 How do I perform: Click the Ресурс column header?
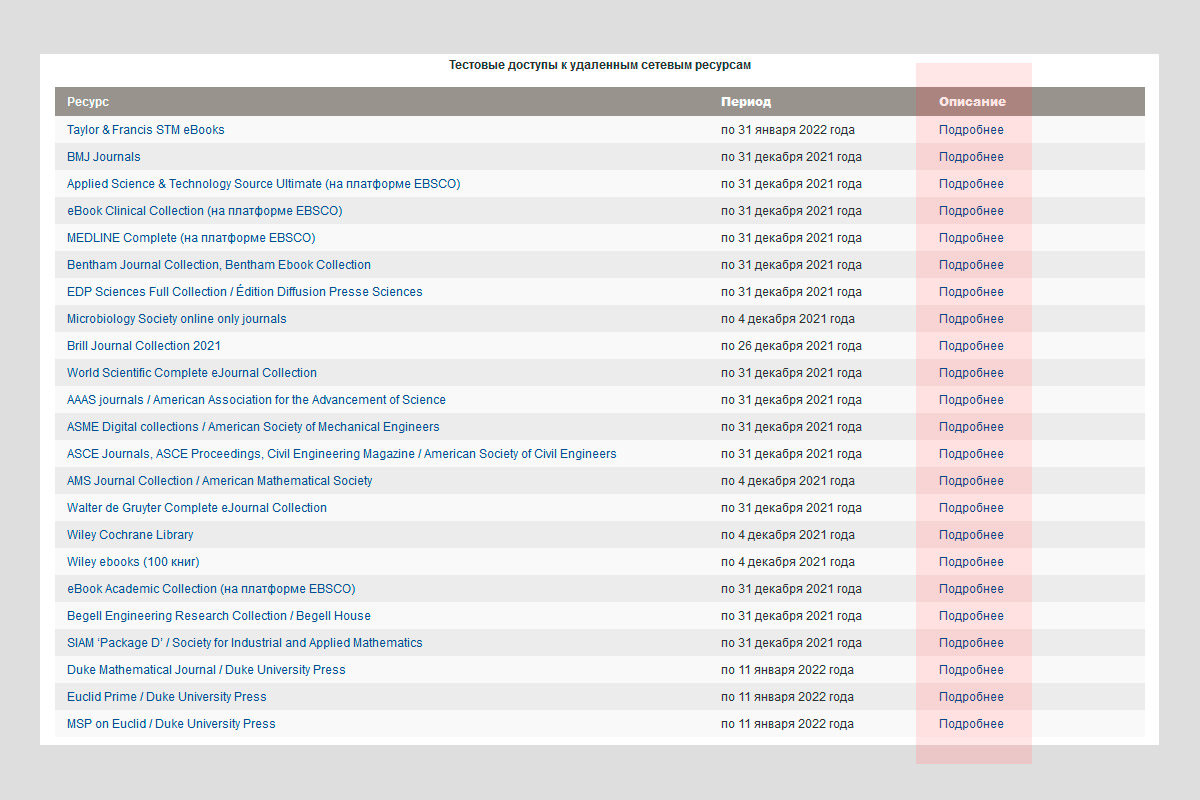(88, 102)
